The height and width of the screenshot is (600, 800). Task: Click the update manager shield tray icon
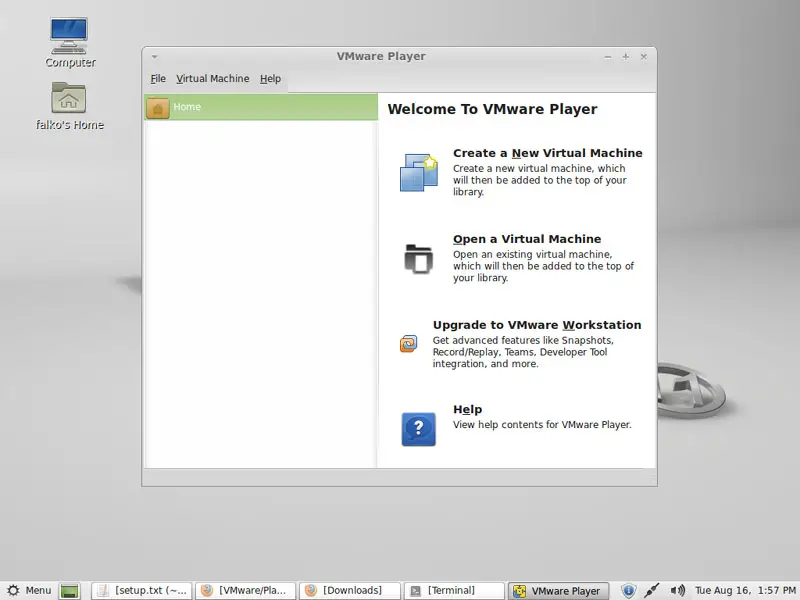coord(629,591)
